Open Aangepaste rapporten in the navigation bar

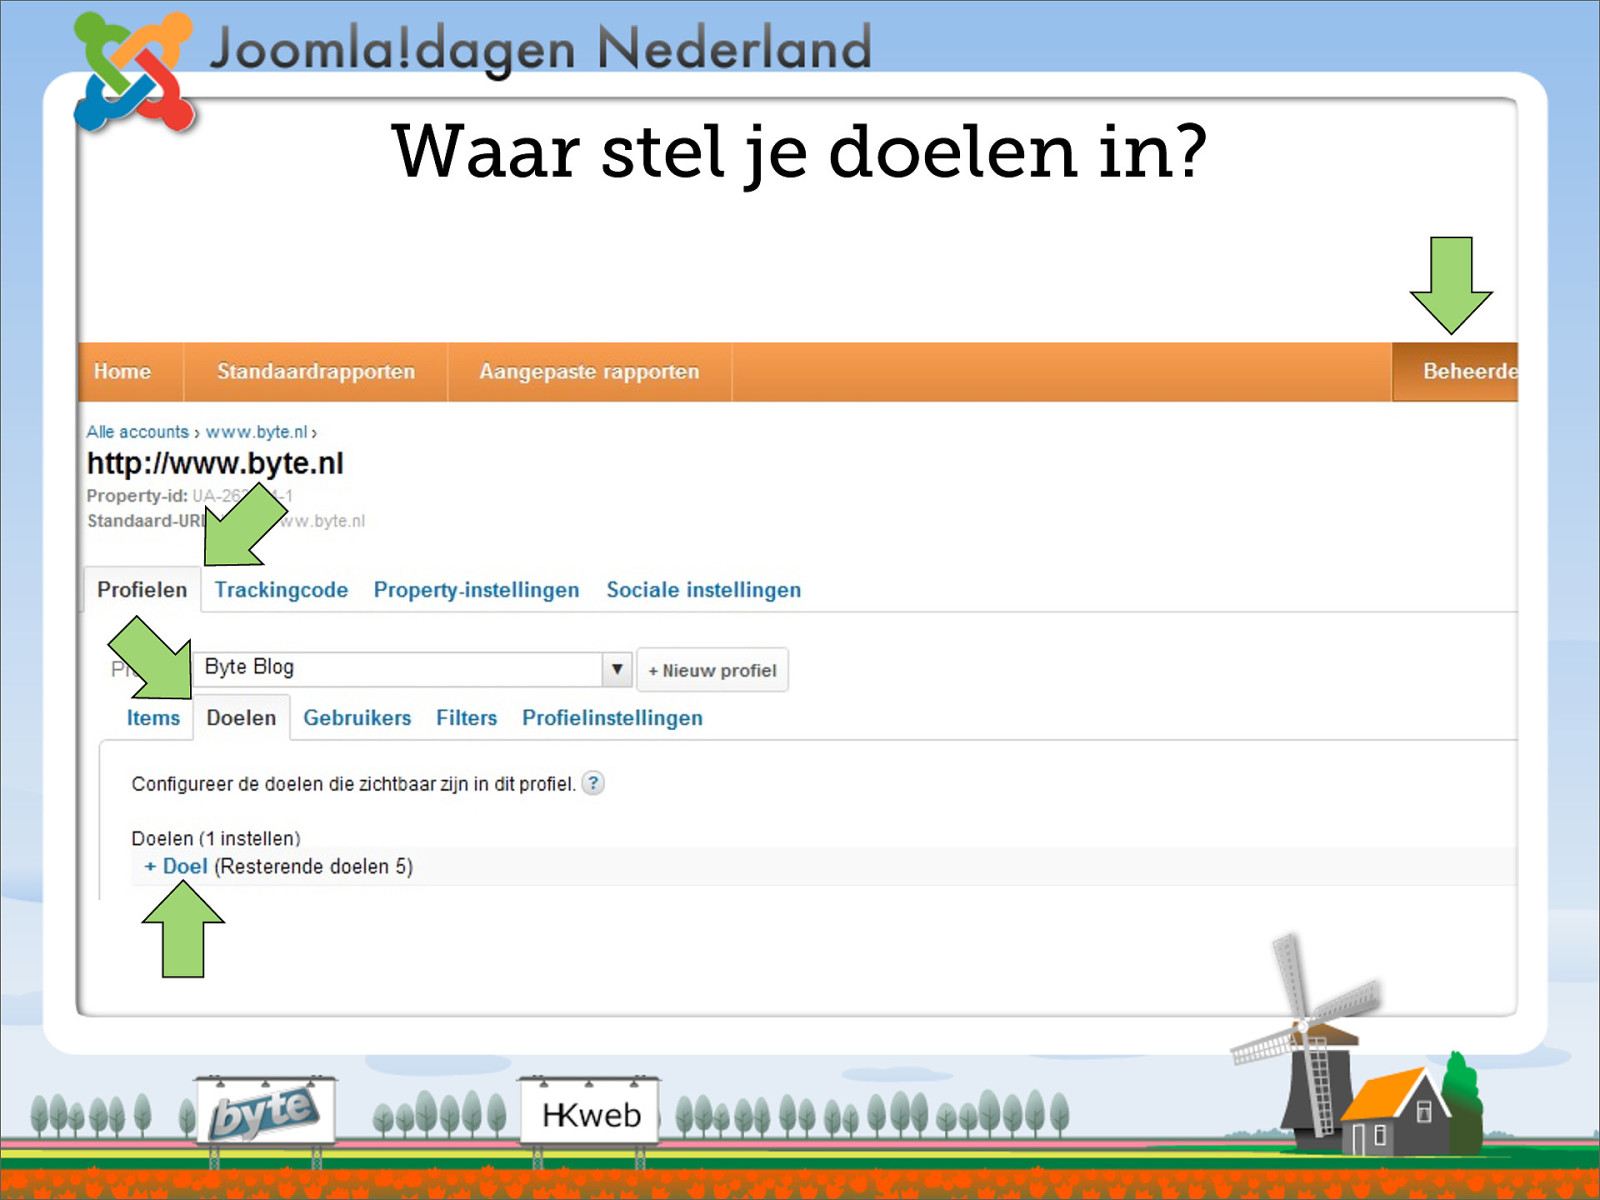point(589,371)
